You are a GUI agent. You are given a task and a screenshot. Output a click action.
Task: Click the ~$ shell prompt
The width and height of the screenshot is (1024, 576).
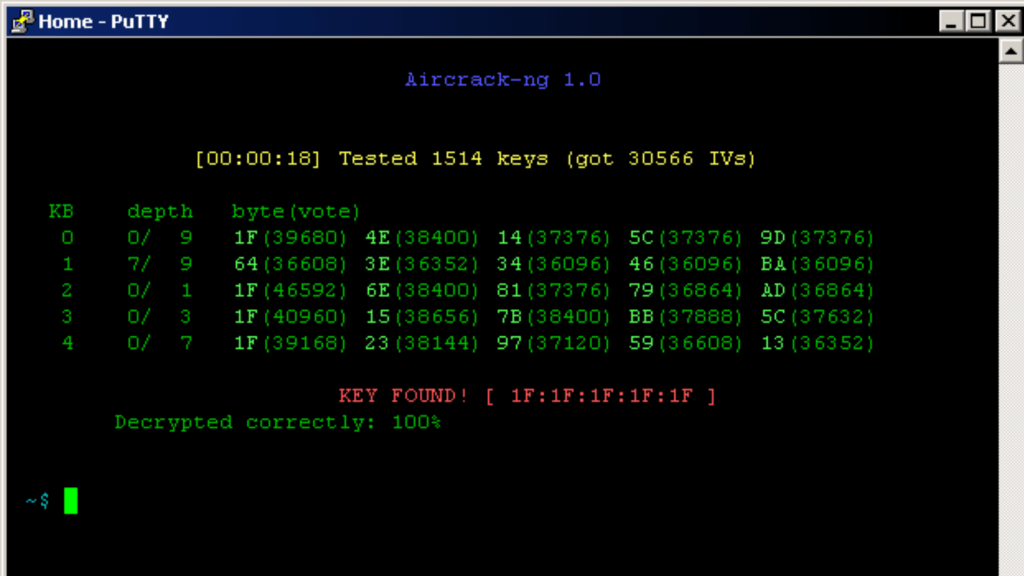click(37, 501)
